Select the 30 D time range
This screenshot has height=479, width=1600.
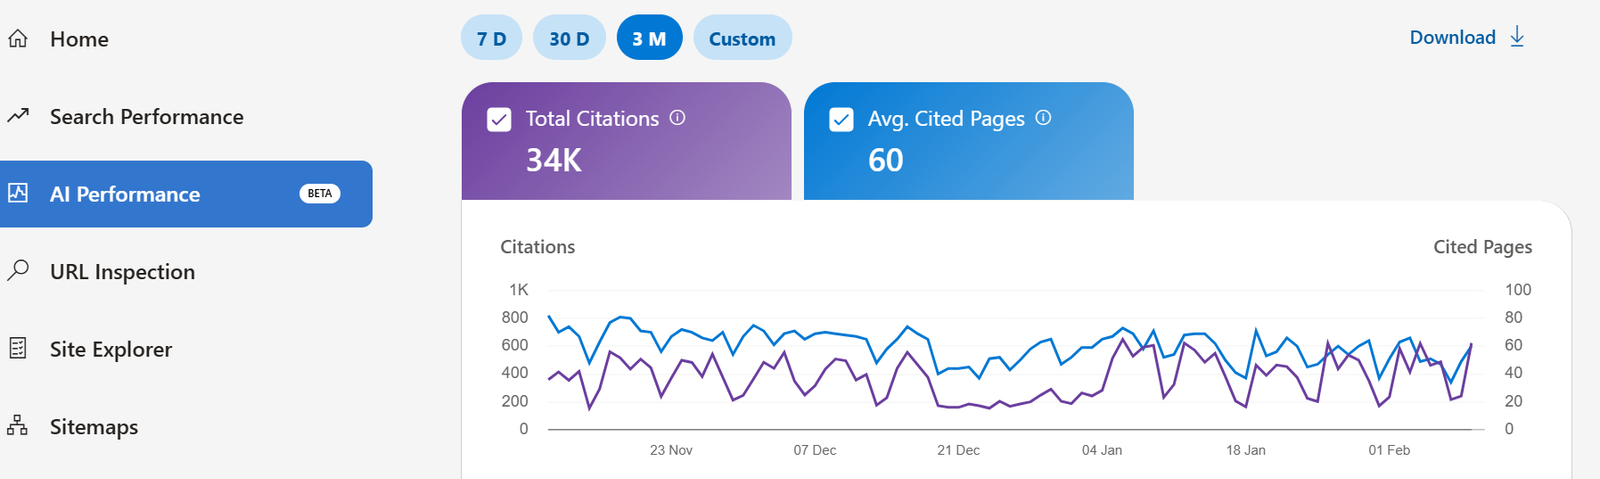click(x=569, y=38)
